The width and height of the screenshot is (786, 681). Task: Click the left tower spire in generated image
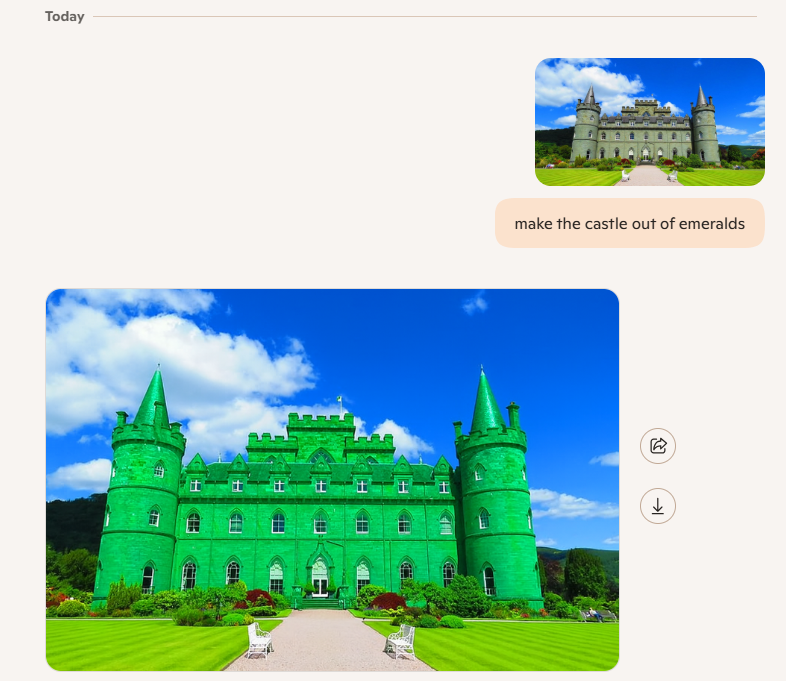pyautogui.click(x=153, y=397)
